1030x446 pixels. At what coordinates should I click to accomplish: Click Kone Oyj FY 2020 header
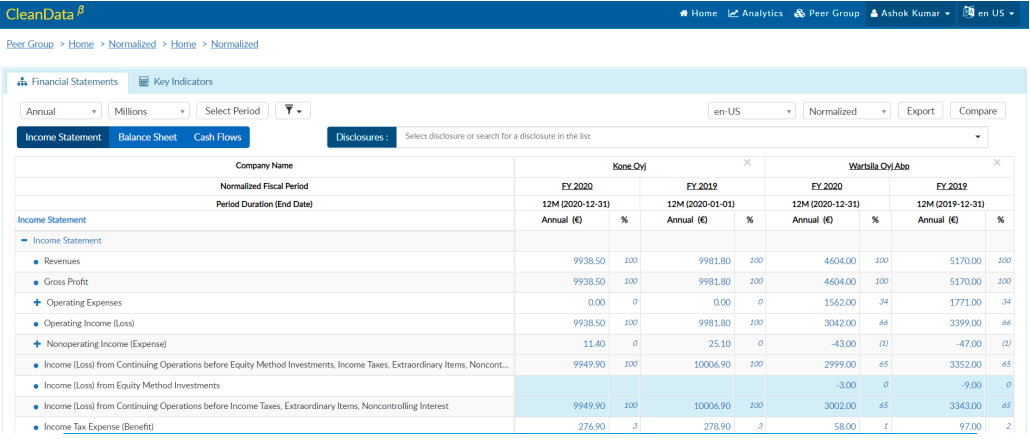pos(577,186)
